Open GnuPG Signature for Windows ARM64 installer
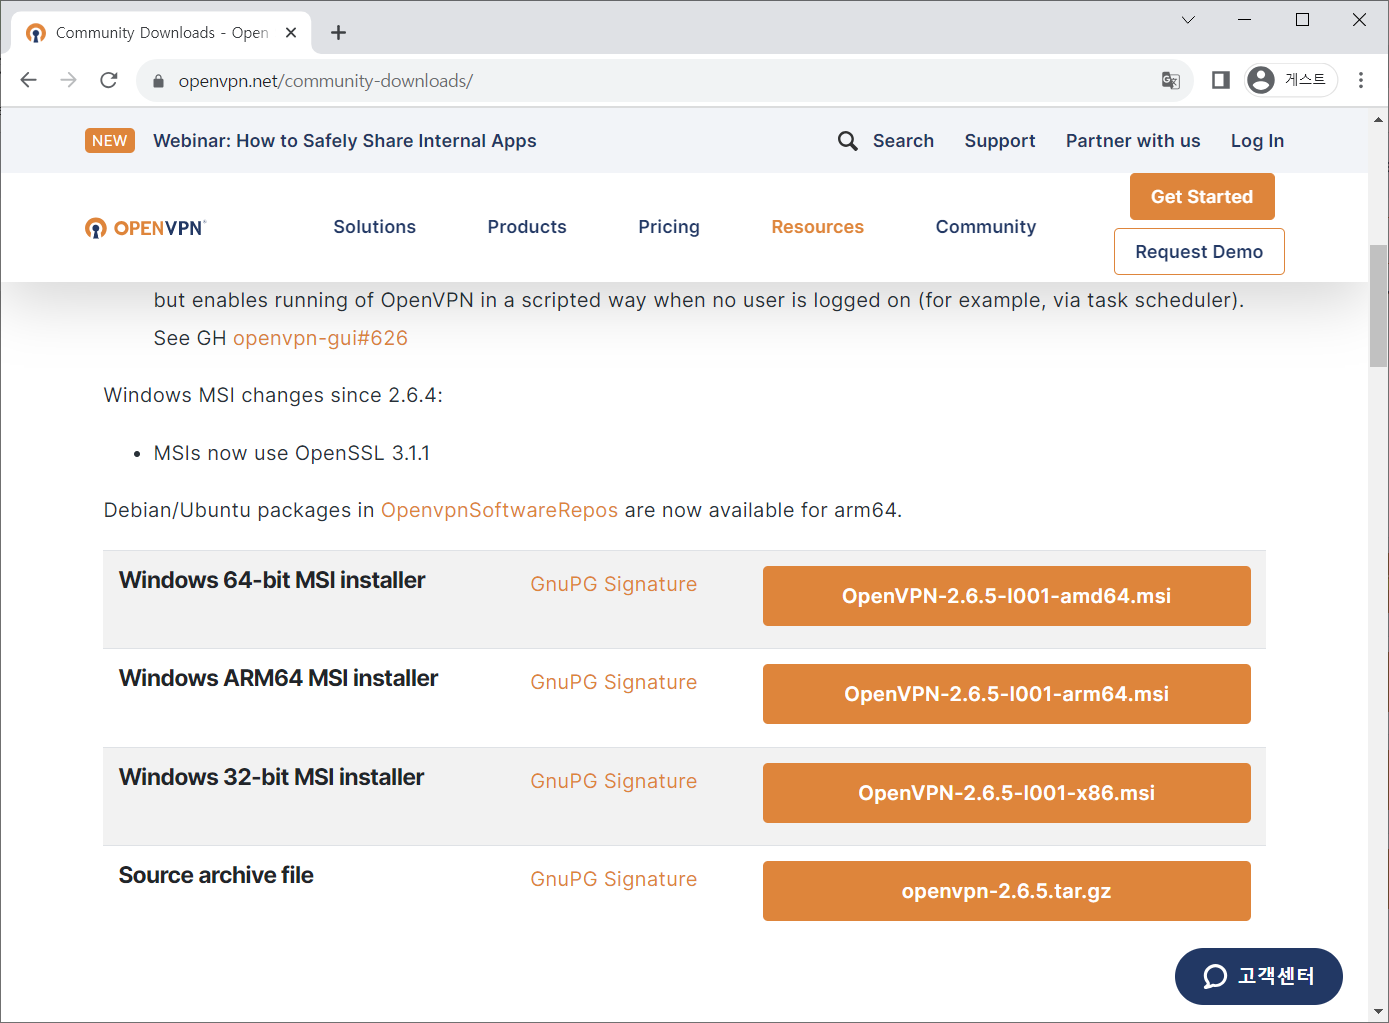Screen dimensions: 1389x1023 [x=614, y=682]
